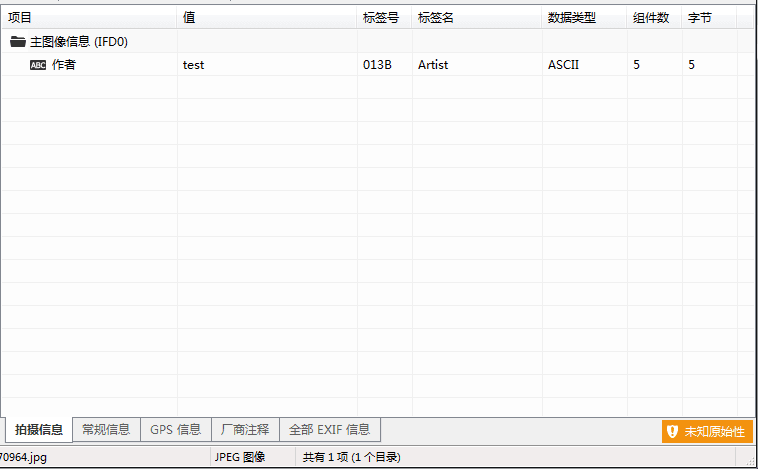Viewport: 758px width, 469px height.
Task: Click the ABC icon beside 作者
Action: [x=38, y=65]
